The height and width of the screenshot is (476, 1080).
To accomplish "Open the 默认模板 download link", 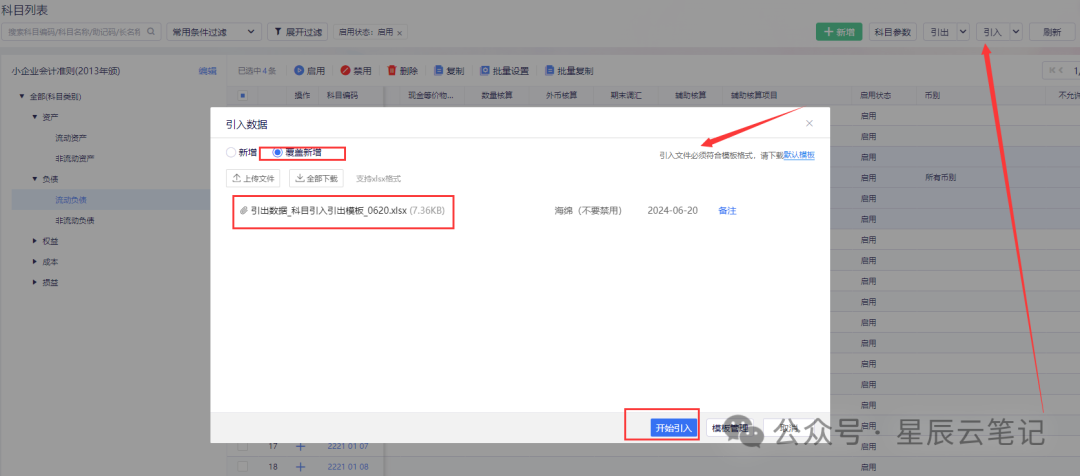I will pyautogui.click(x=799, y=155).
